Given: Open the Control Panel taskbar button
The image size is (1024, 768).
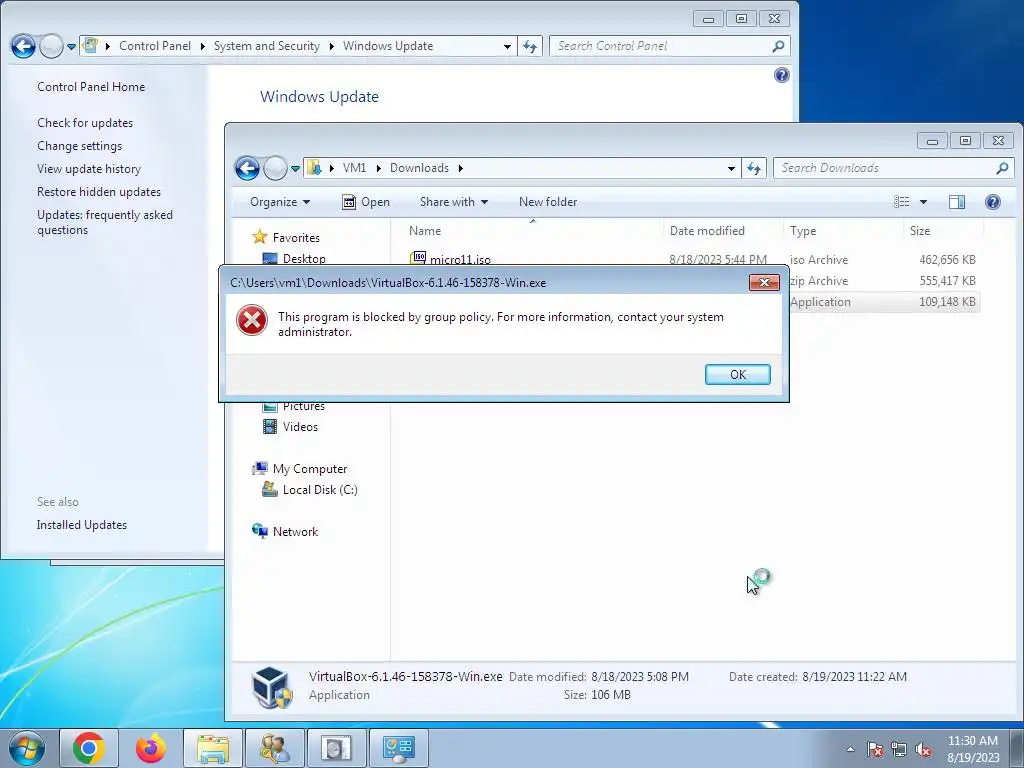Looking at the screenshot, I should [x=399, y=748].
